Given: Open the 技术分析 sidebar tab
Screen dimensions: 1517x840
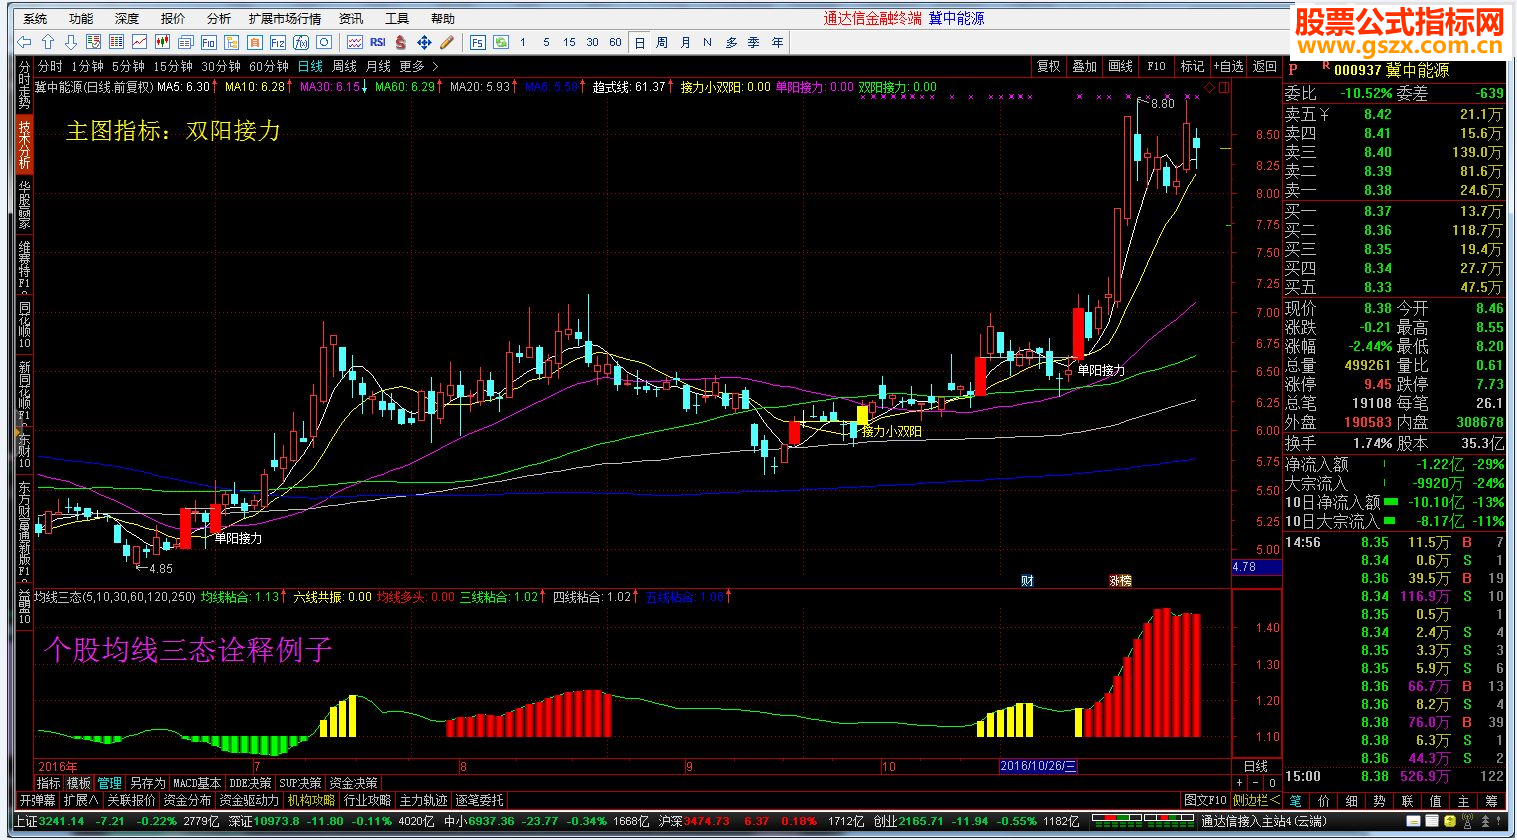Looking at the screenshot, I should coord(24,145).
